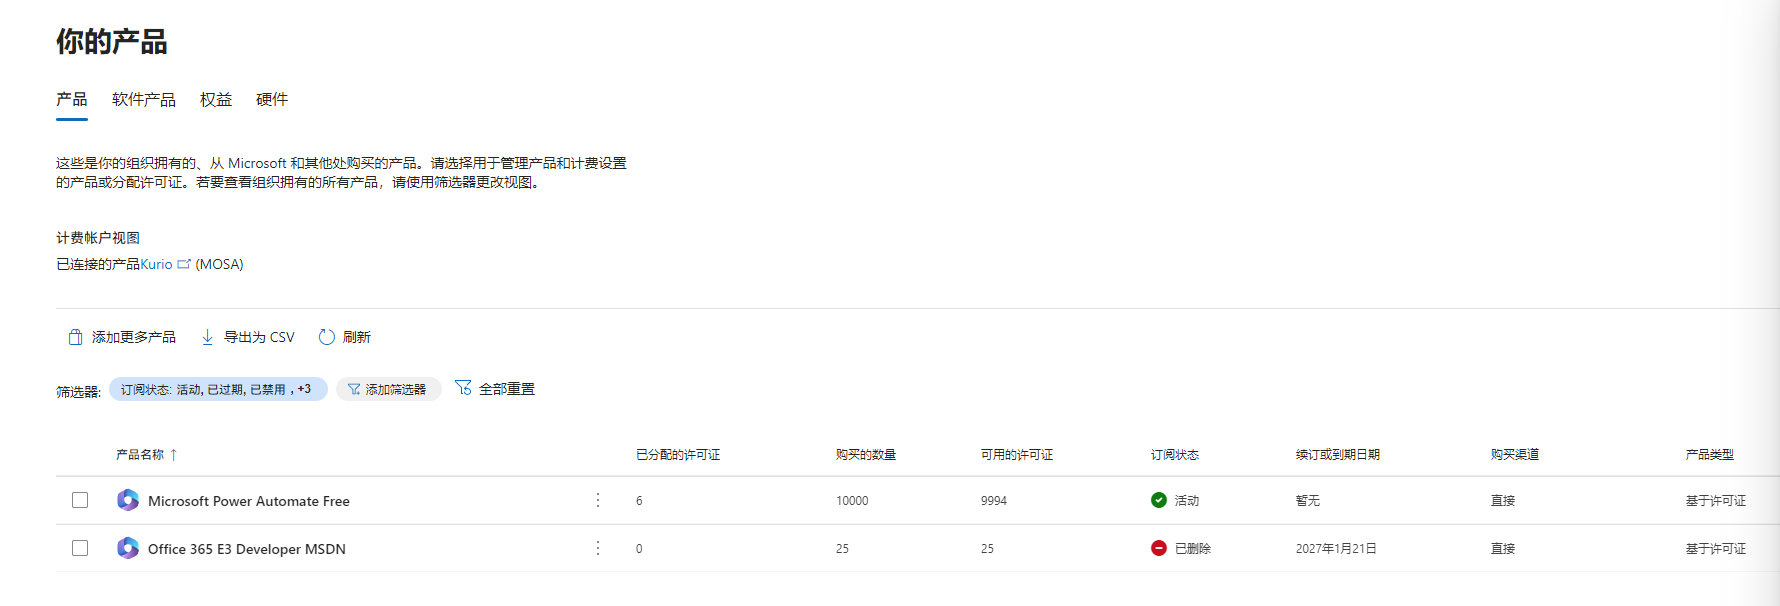This screenshot has height=606, width=1780.
Task: Open the Microsoft Power Automate Free product name
Action: [x=249, y=501]
